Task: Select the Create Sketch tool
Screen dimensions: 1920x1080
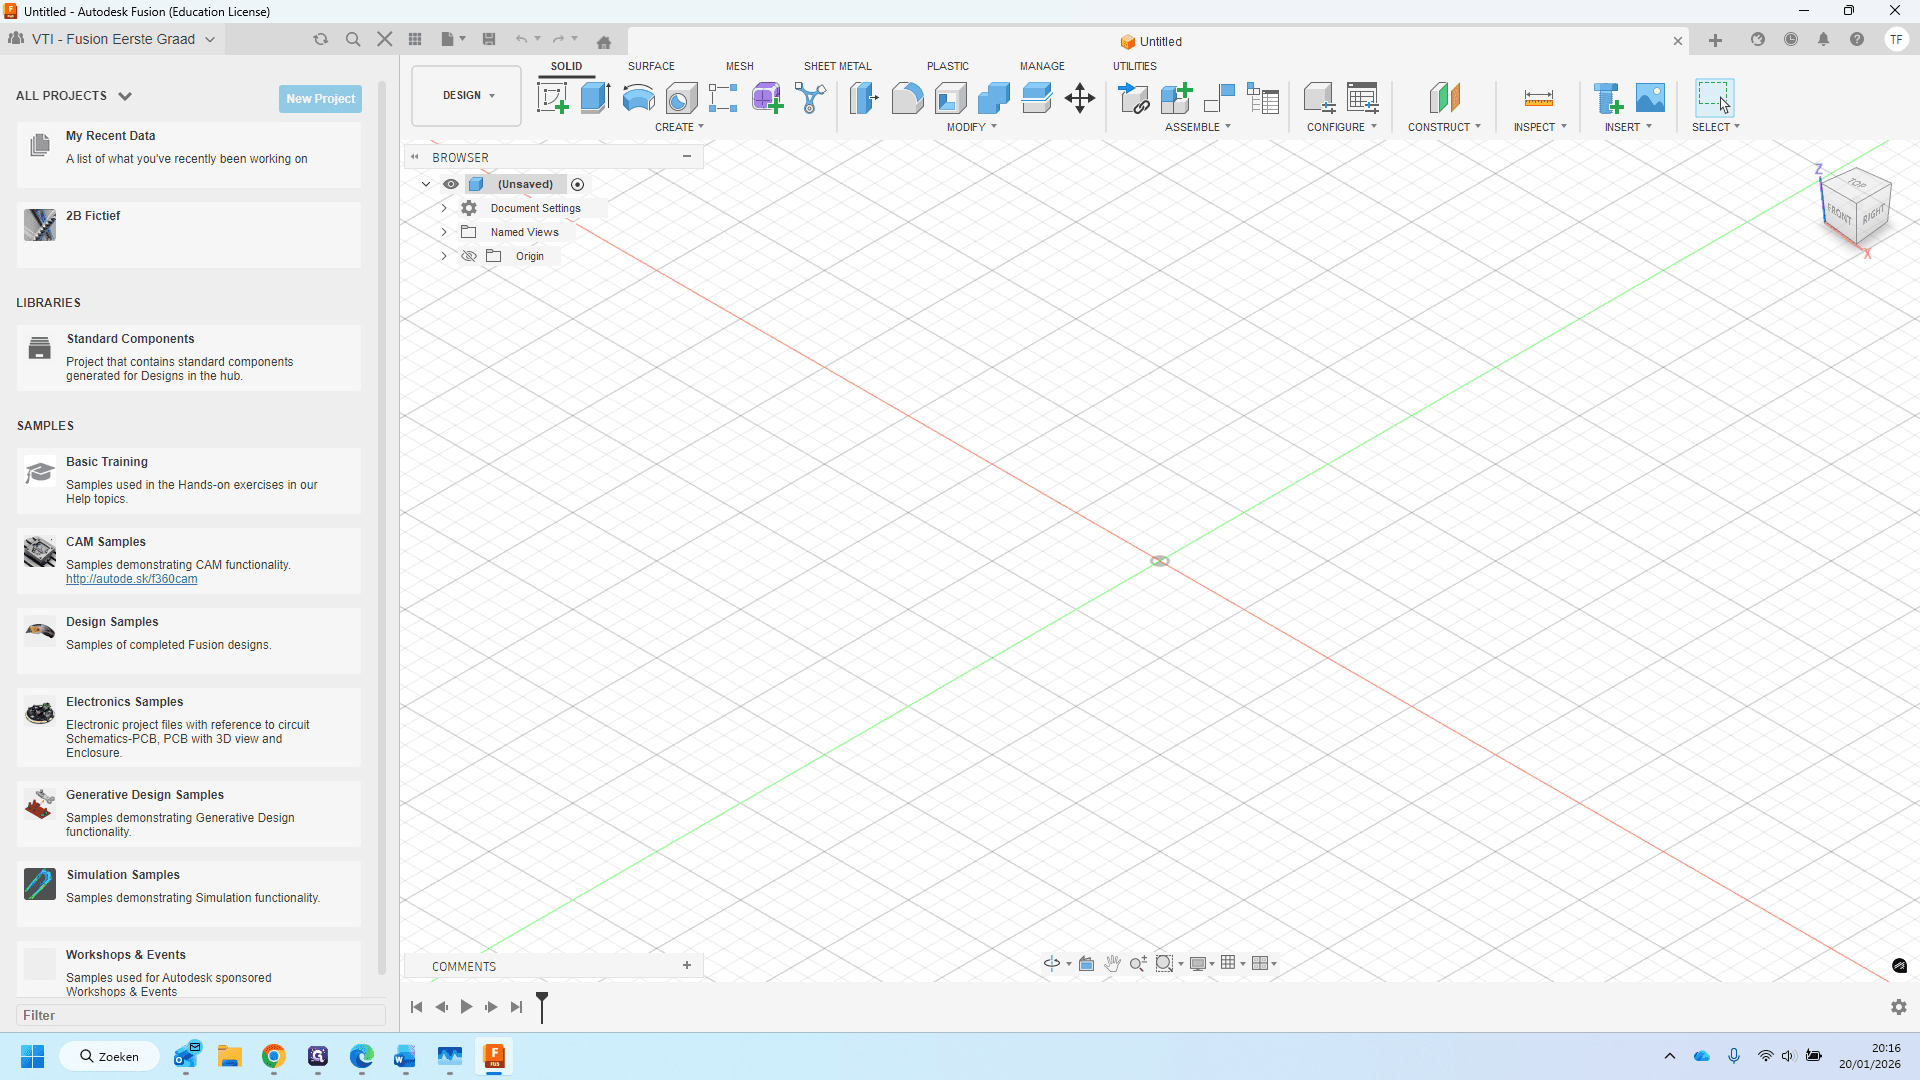Action: pyautogui.click(x=552, y=98)
